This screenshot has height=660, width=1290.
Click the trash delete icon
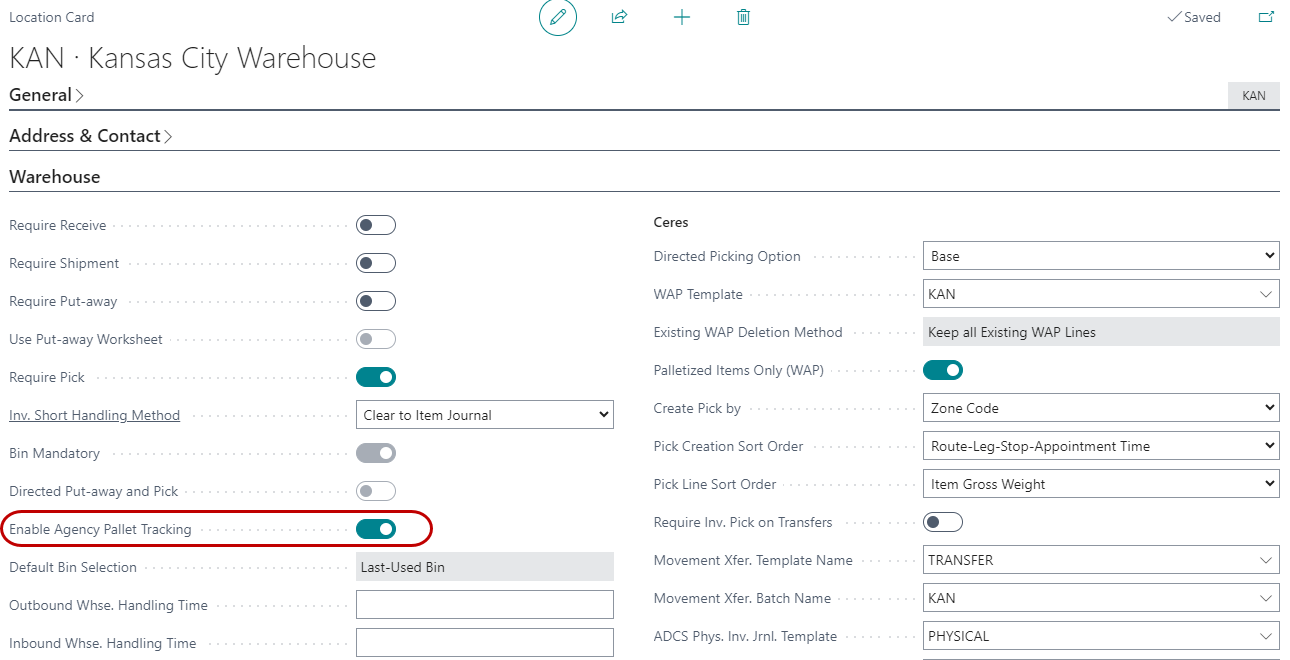(743, 17)
